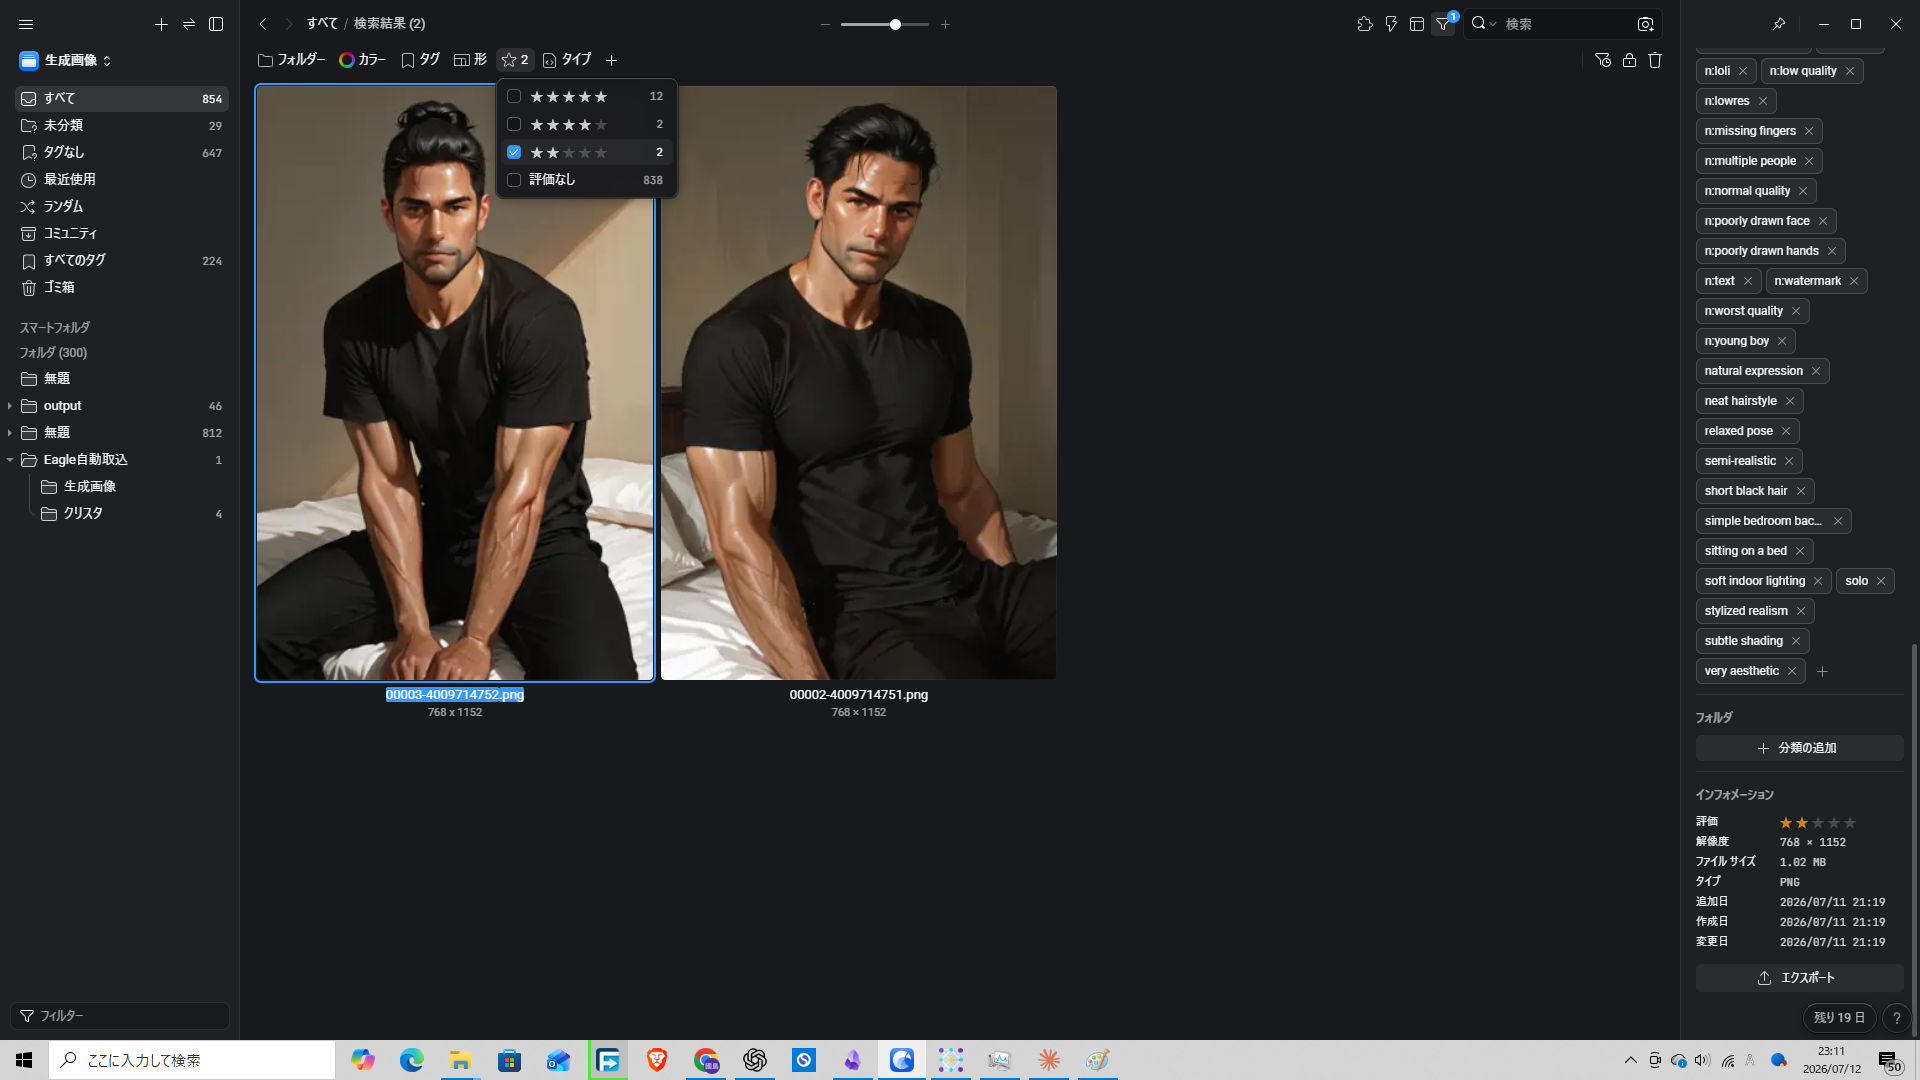
Task: Uncheck the two-star rating filter
Action: 514,152
